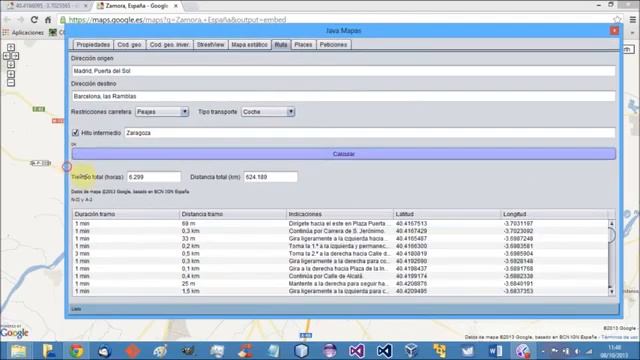The height and width of the screenshot is (360, 640).
Task: Select row with distance 1,5 km
Action: 340,291
